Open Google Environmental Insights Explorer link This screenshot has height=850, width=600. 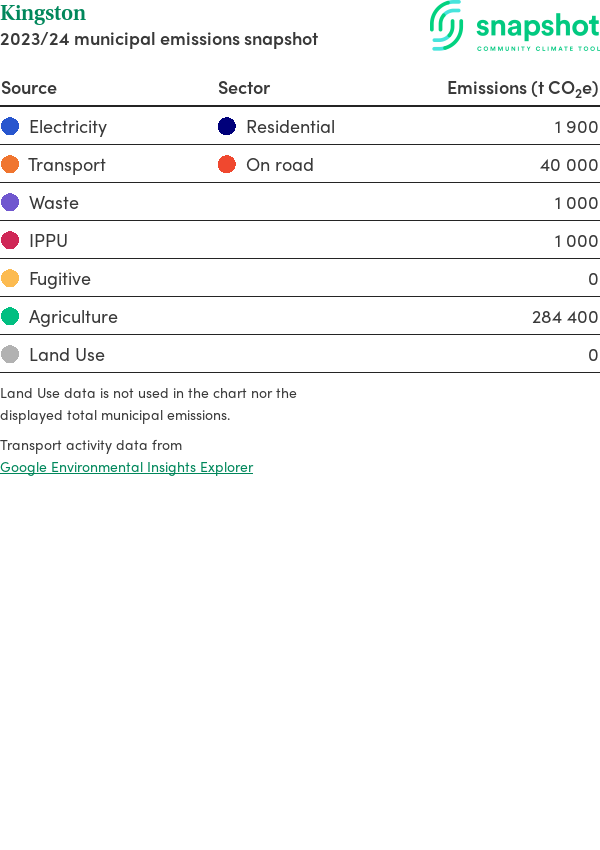pyautogui.click(x=126, y=467)
